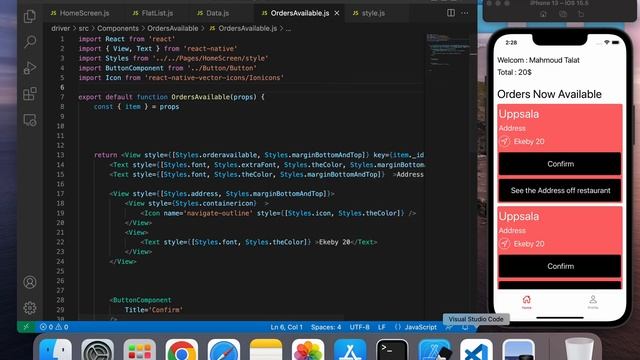Image resolution: width=640 pixels, height=360 pixels.
Task: Close the OrdersAvailable.js tab
Action: [x=337, y=13]
